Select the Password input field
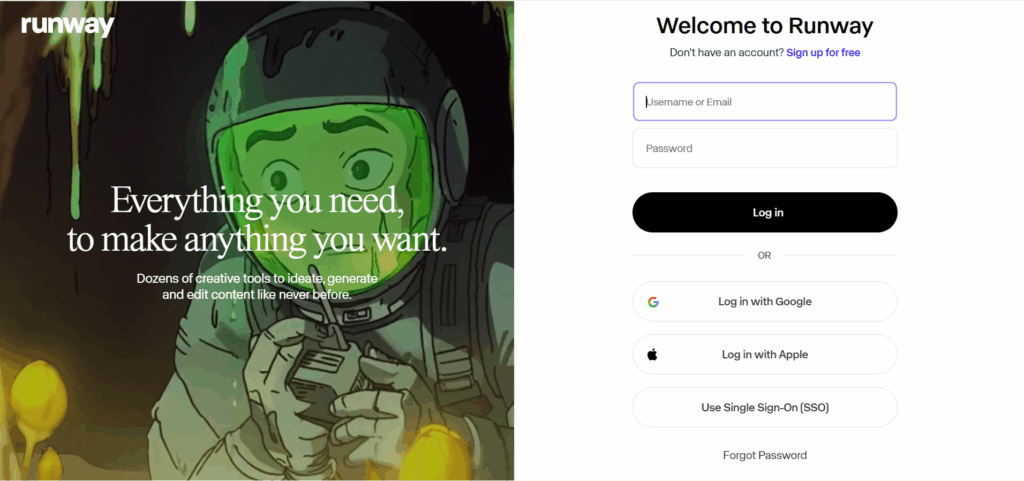The height and width of the screenshot is (481, 1024). point(765,148)
